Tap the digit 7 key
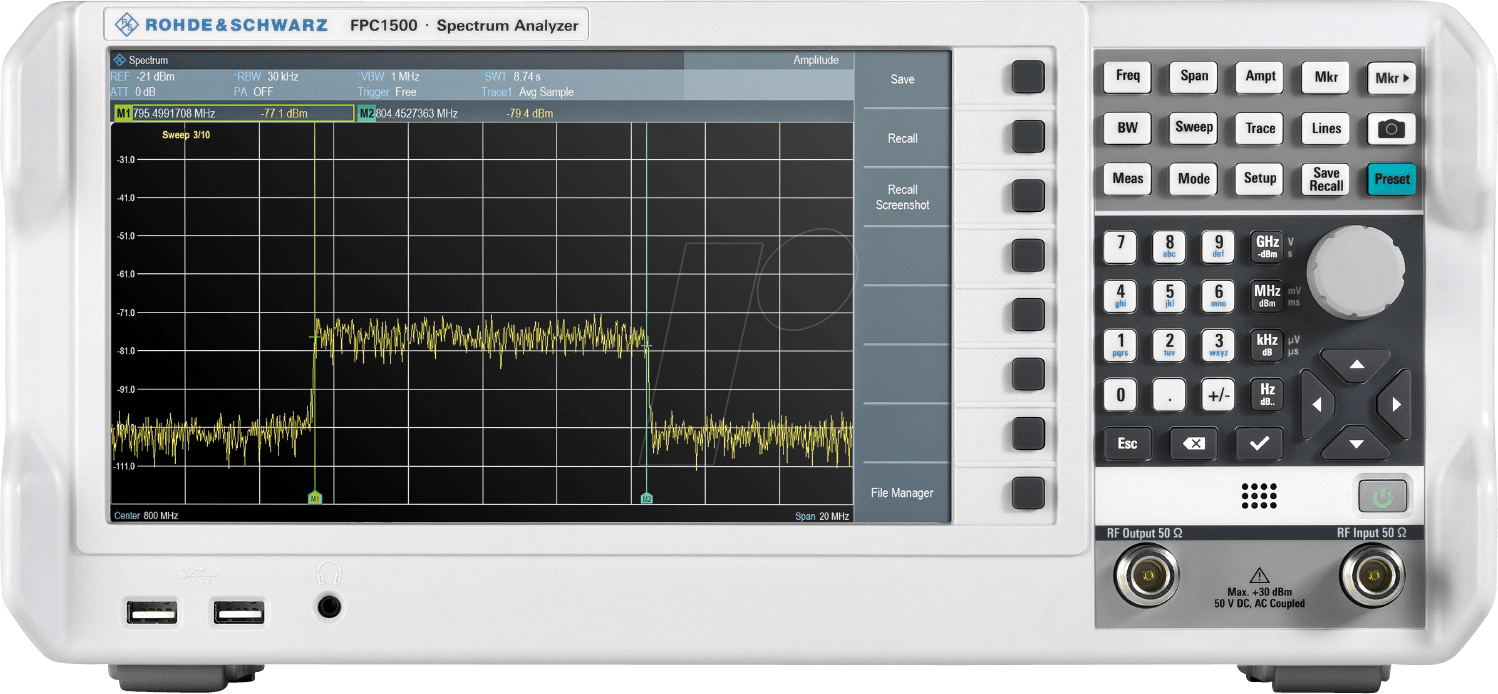The image size is (1498, 694). point(1120,246)
